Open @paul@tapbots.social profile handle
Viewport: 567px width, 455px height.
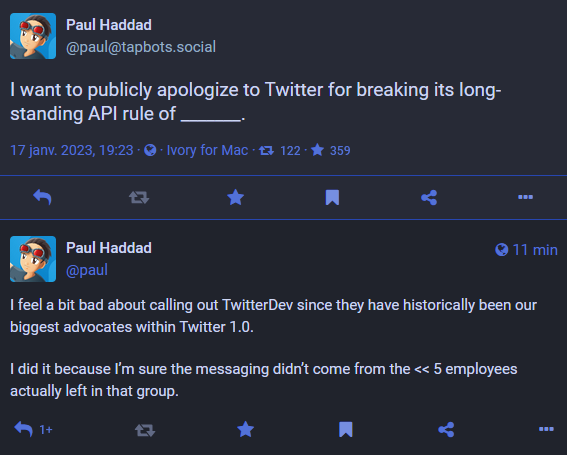click(x=141, y=47)
